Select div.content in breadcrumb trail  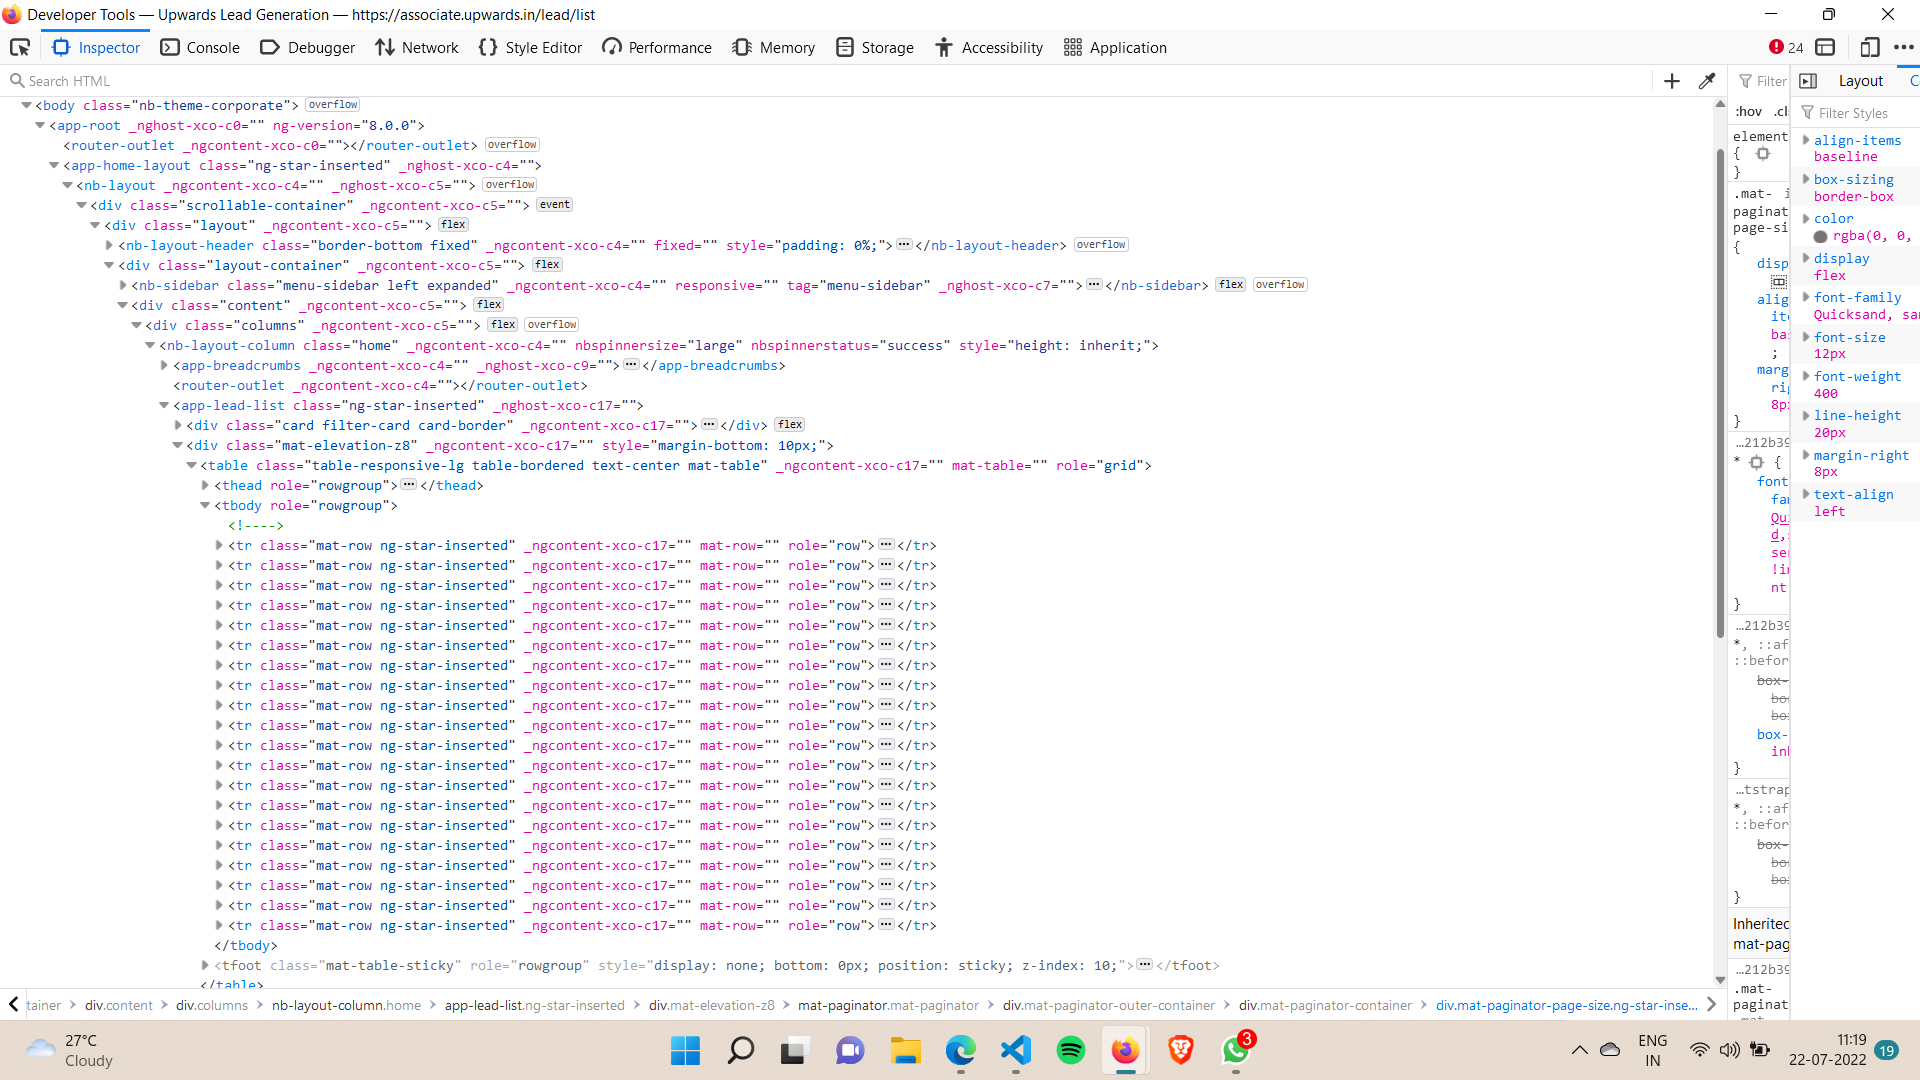coord(119,1005)
